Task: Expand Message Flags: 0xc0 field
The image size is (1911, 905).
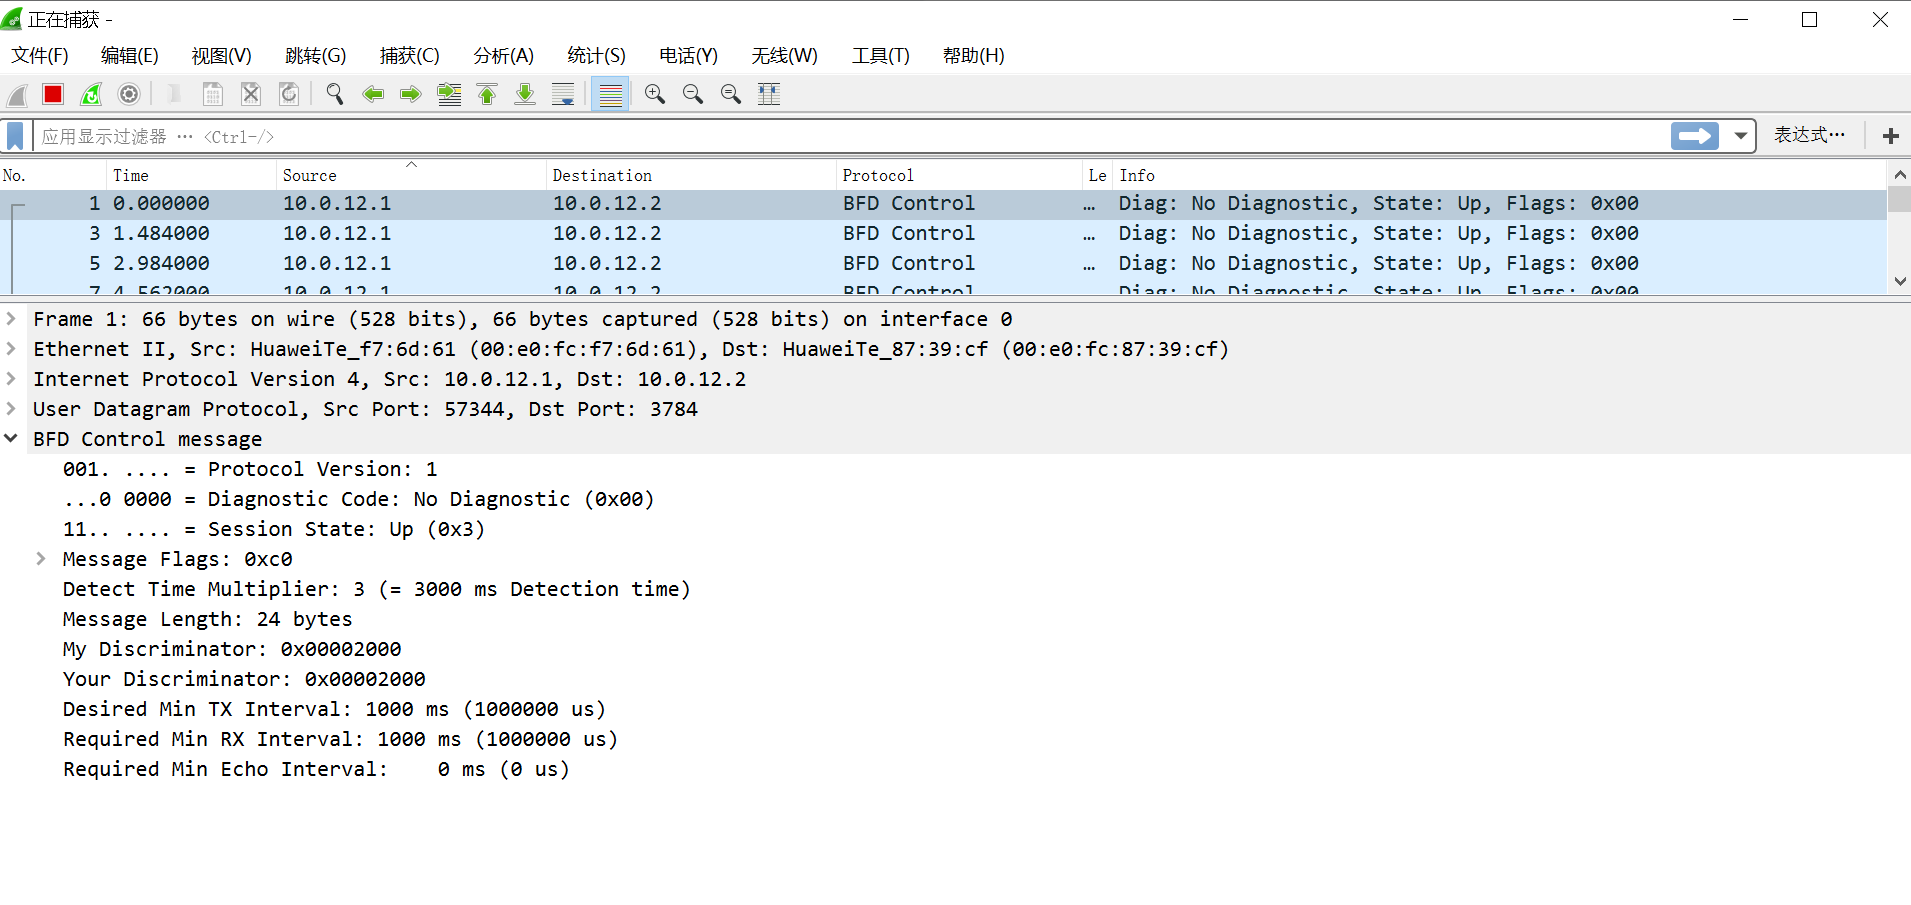Action: point(41,559)
